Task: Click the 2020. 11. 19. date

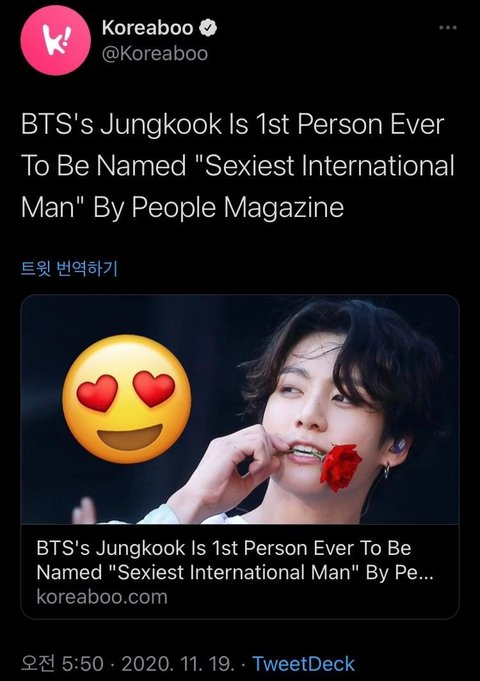Action: [x=177, y=664]
